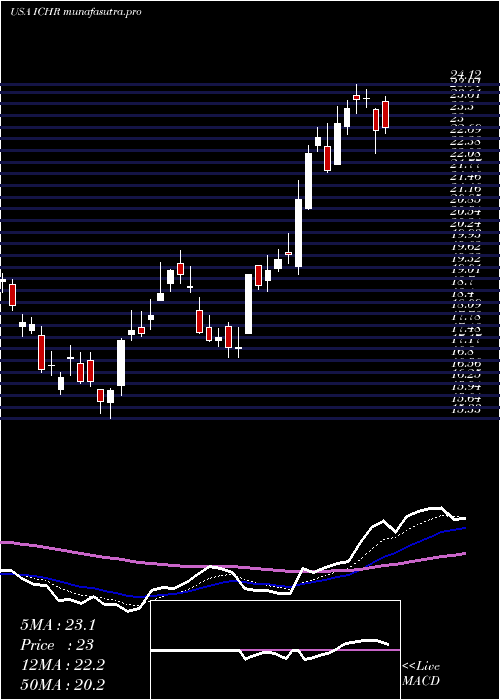Select the '5MA : 23.1' label

(58, 625)
